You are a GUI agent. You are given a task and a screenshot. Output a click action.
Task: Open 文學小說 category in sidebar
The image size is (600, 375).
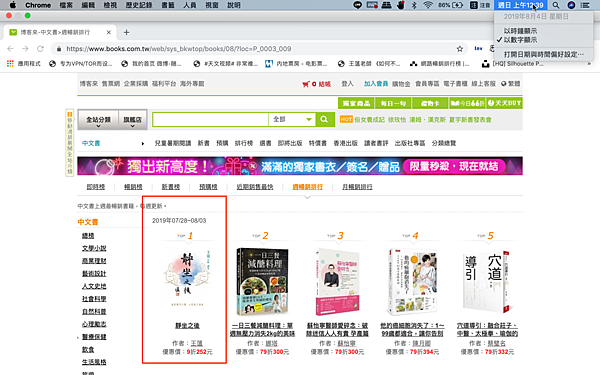(x=94, y=248)
